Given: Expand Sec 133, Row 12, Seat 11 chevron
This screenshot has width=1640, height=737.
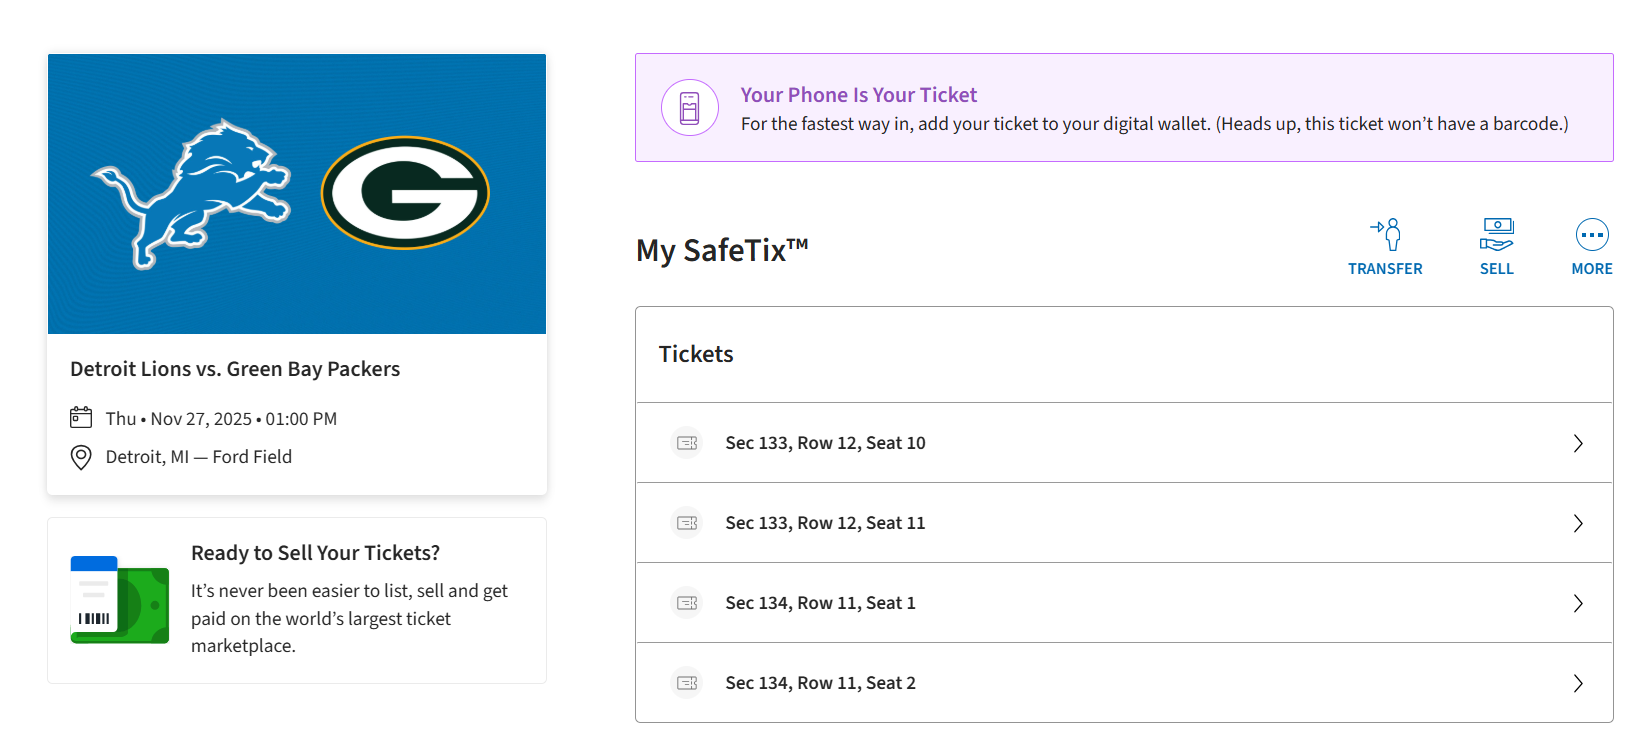Looking at the screenshot, I should pos(1577,523).
